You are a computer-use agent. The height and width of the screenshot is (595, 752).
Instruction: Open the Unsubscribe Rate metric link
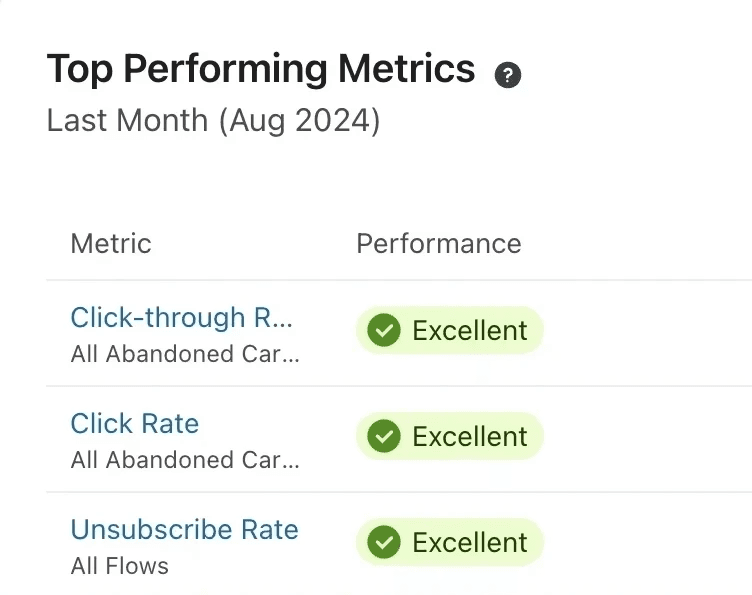(x=184, y=529)
